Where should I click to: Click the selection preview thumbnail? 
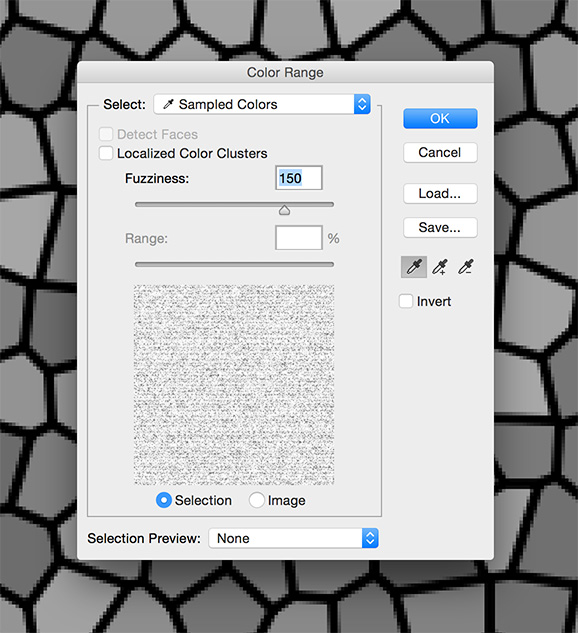coord(234,385)
